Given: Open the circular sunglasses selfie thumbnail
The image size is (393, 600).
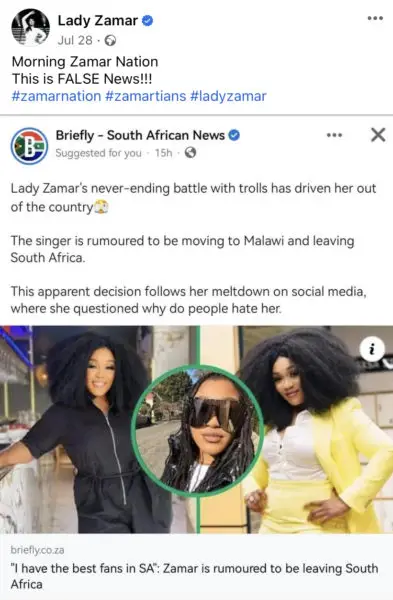Looking at the screenshot, I should pos(197,431).
